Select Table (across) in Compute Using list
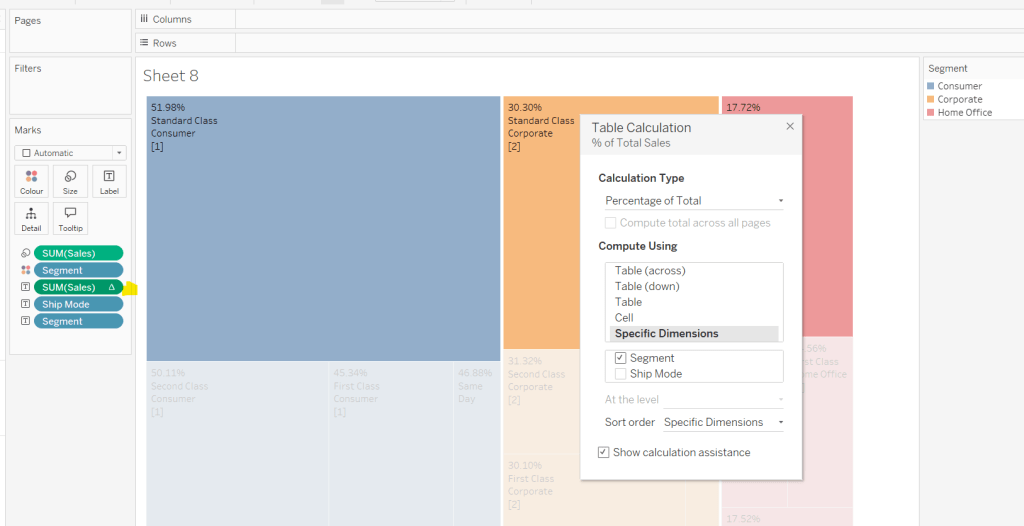The height and width of the screenshot is (526, 1024). point(650,271)
